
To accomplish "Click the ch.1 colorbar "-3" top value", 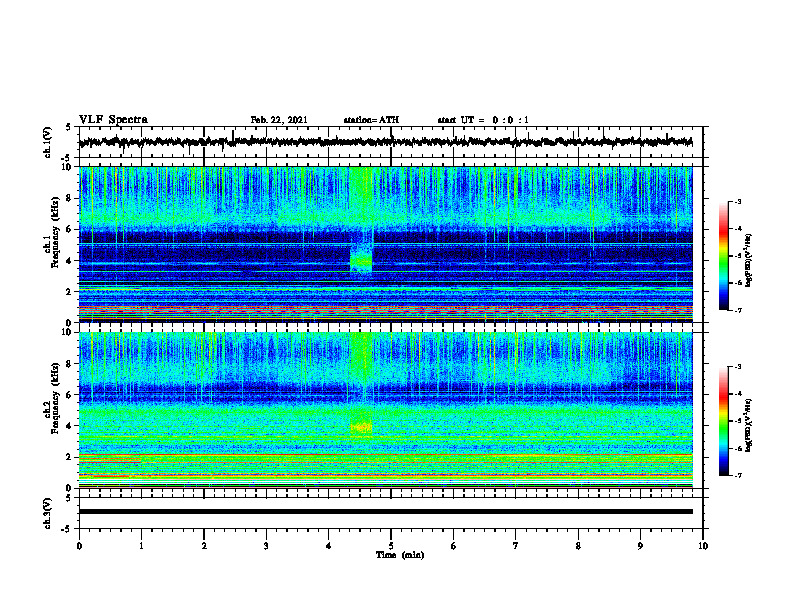I will coord(738,201).
